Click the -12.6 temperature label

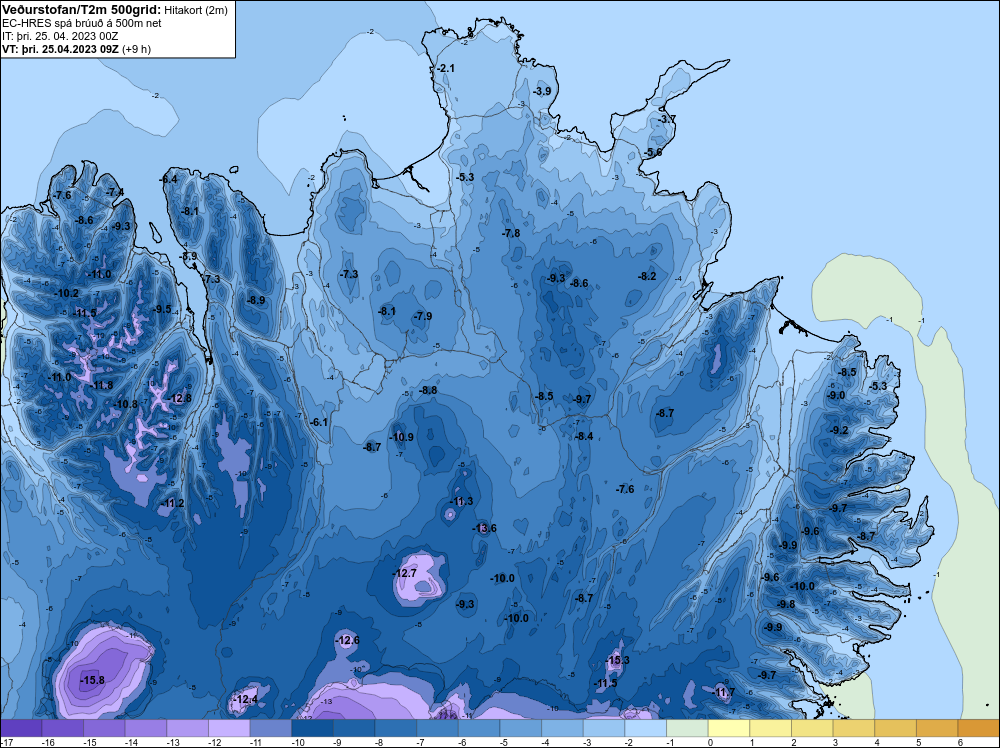pos(348,640)
